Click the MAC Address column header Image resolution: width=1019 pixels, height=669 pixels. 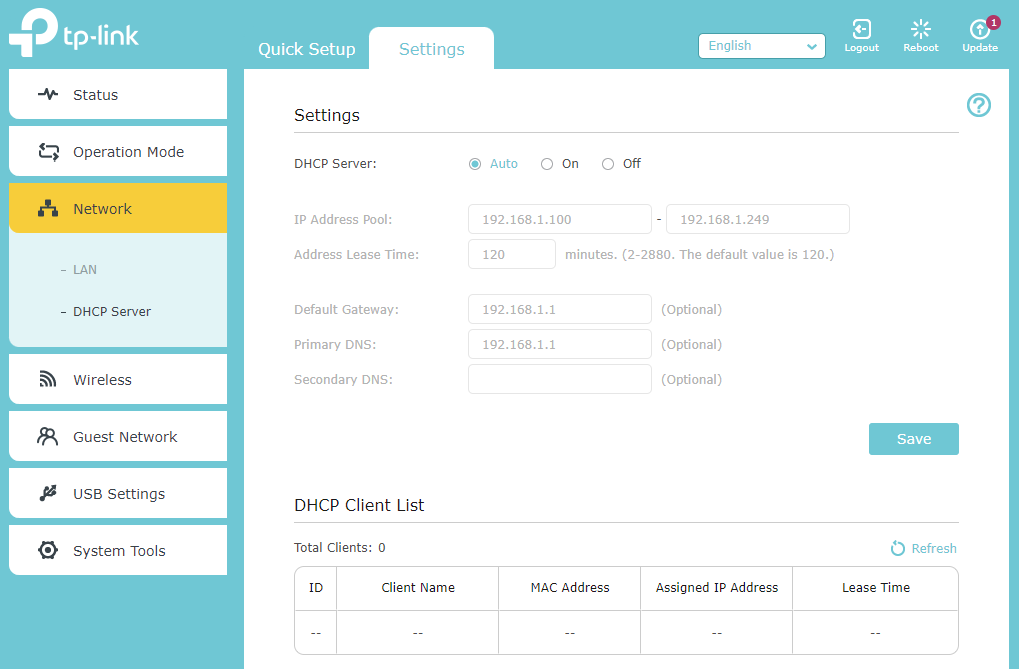tap(570, 588)
